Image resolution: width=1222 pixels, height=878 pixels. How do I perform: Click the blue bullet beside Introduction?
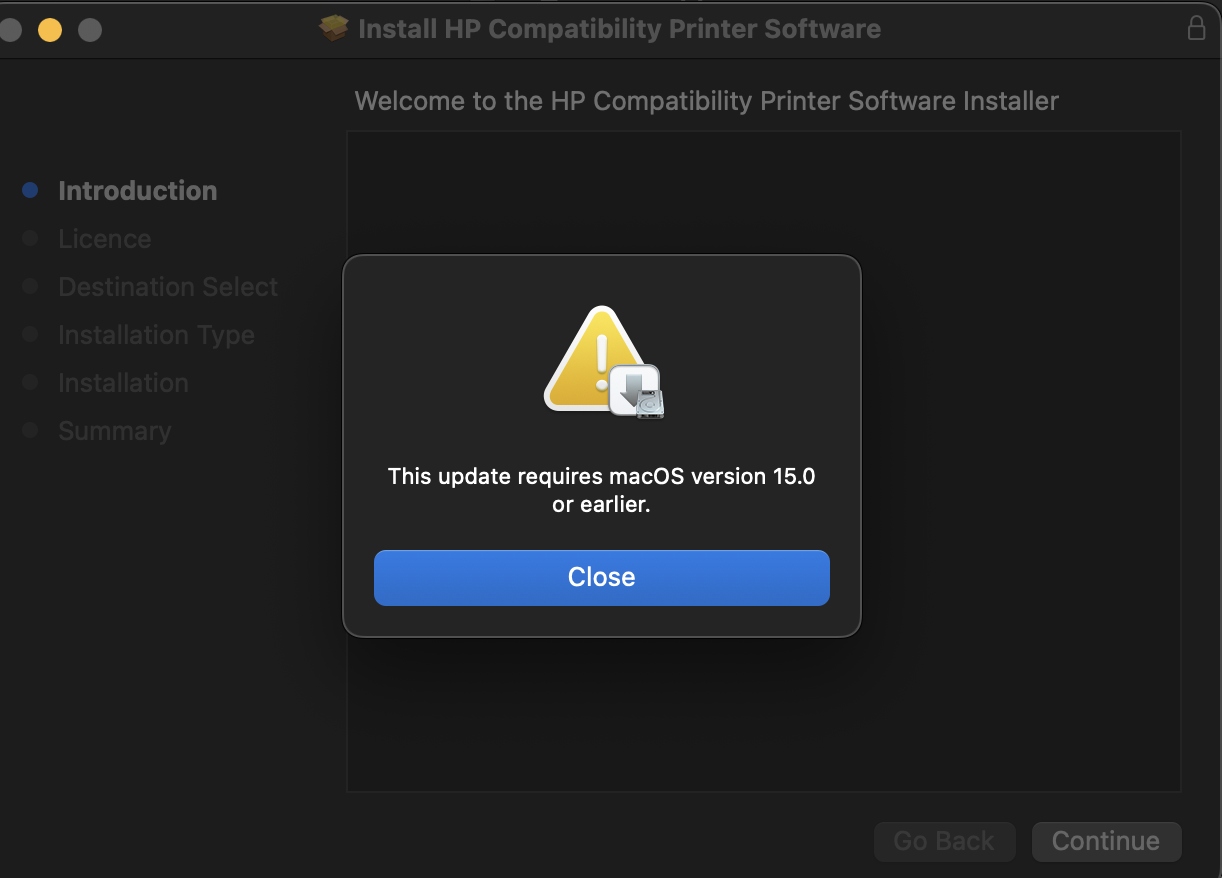click(x=30, y=190)
